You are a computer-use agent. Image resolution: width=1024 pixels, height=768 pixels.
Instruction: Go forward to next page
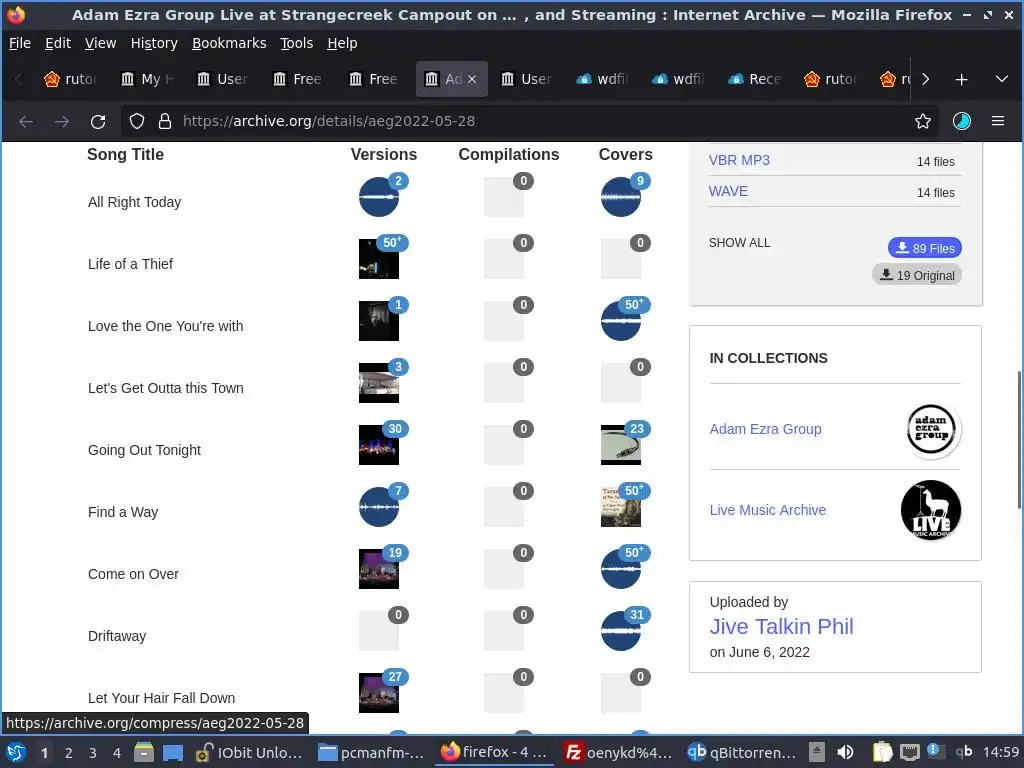click(x=62, y=121)
